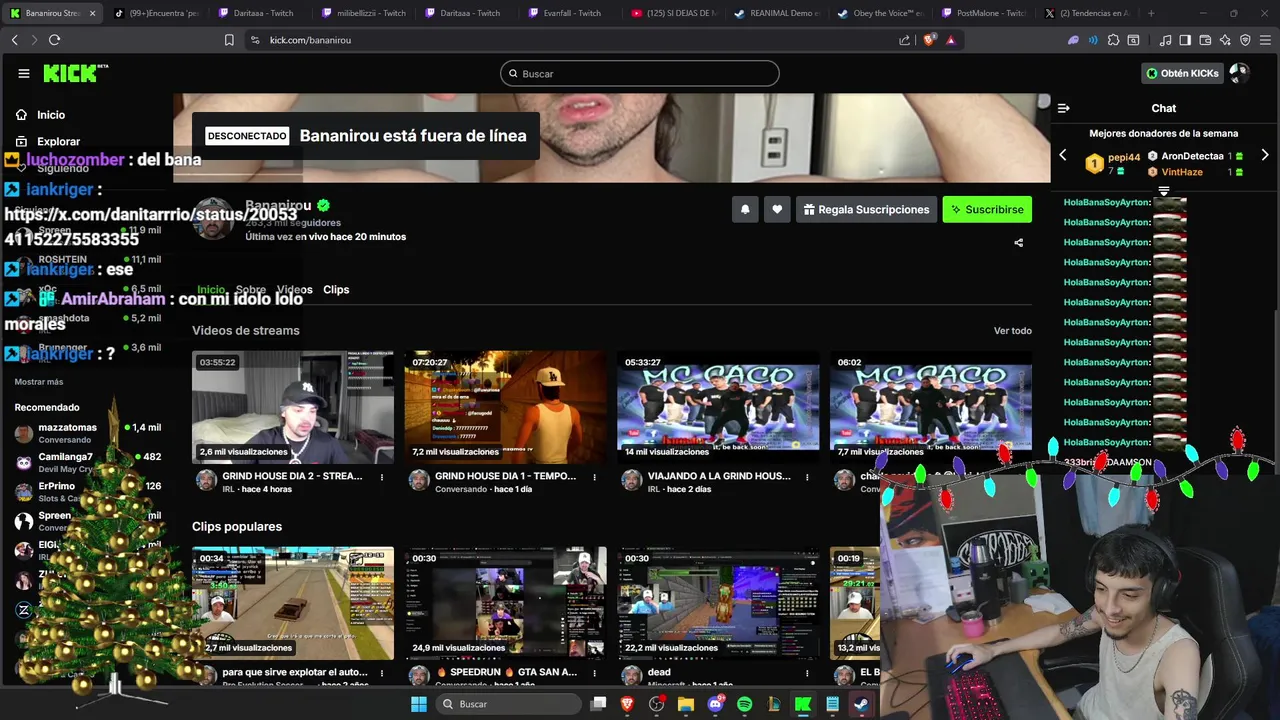The image size is (1280, 720).
Task: Click the taskbar Buscar search box
Action: [x=509, y=704]
